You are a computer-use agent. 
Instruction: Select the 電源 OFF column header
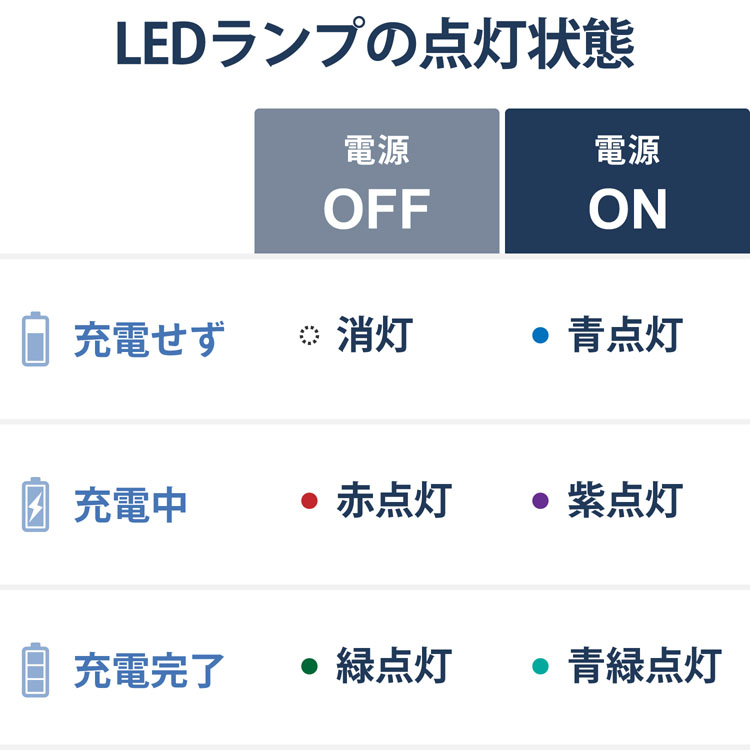pos(376,181)
